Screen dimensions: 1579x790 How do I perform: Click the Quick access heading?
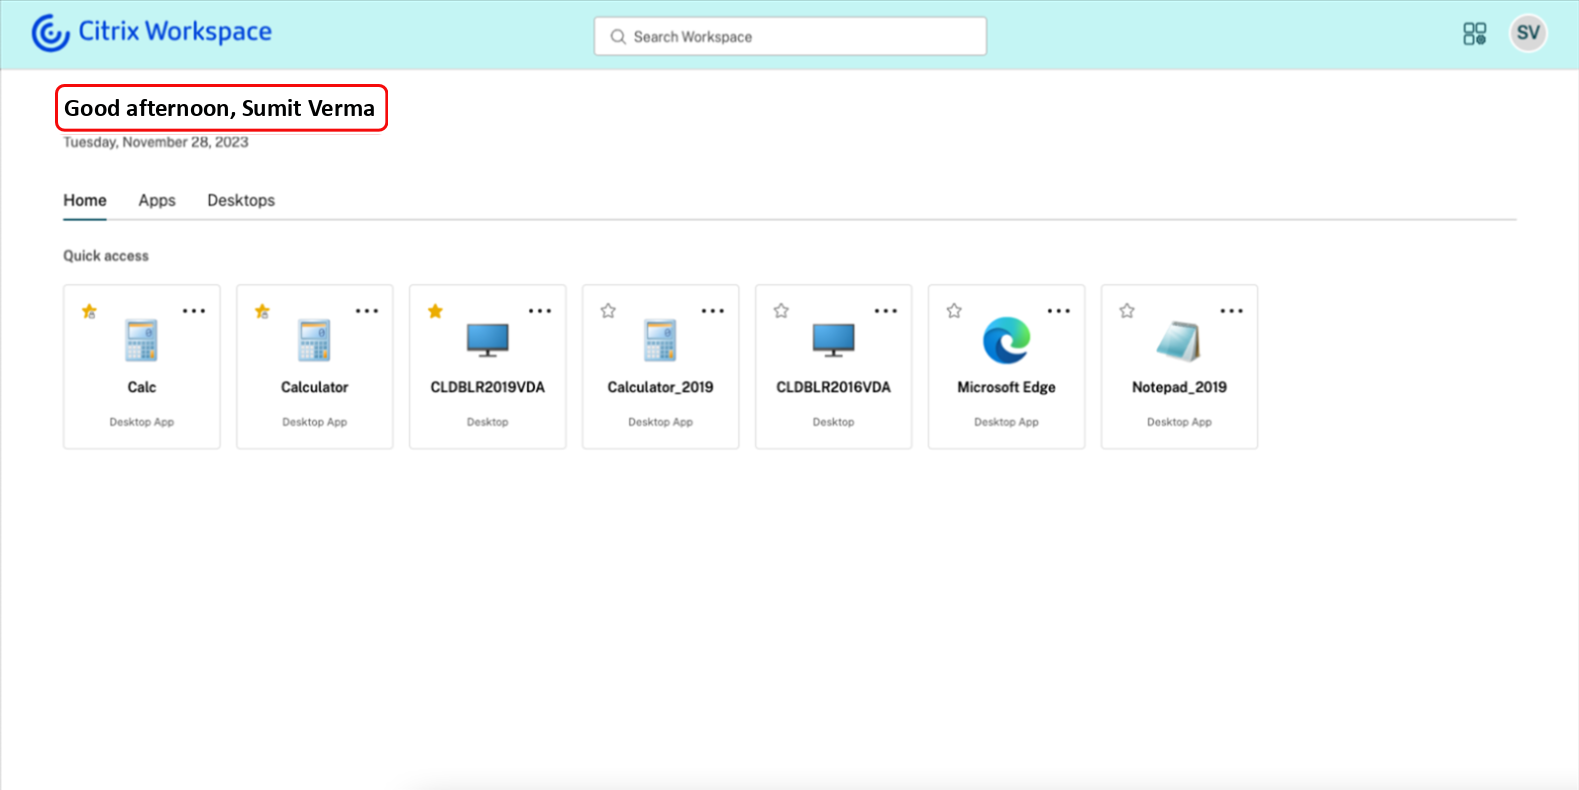(x=106, y=256)
